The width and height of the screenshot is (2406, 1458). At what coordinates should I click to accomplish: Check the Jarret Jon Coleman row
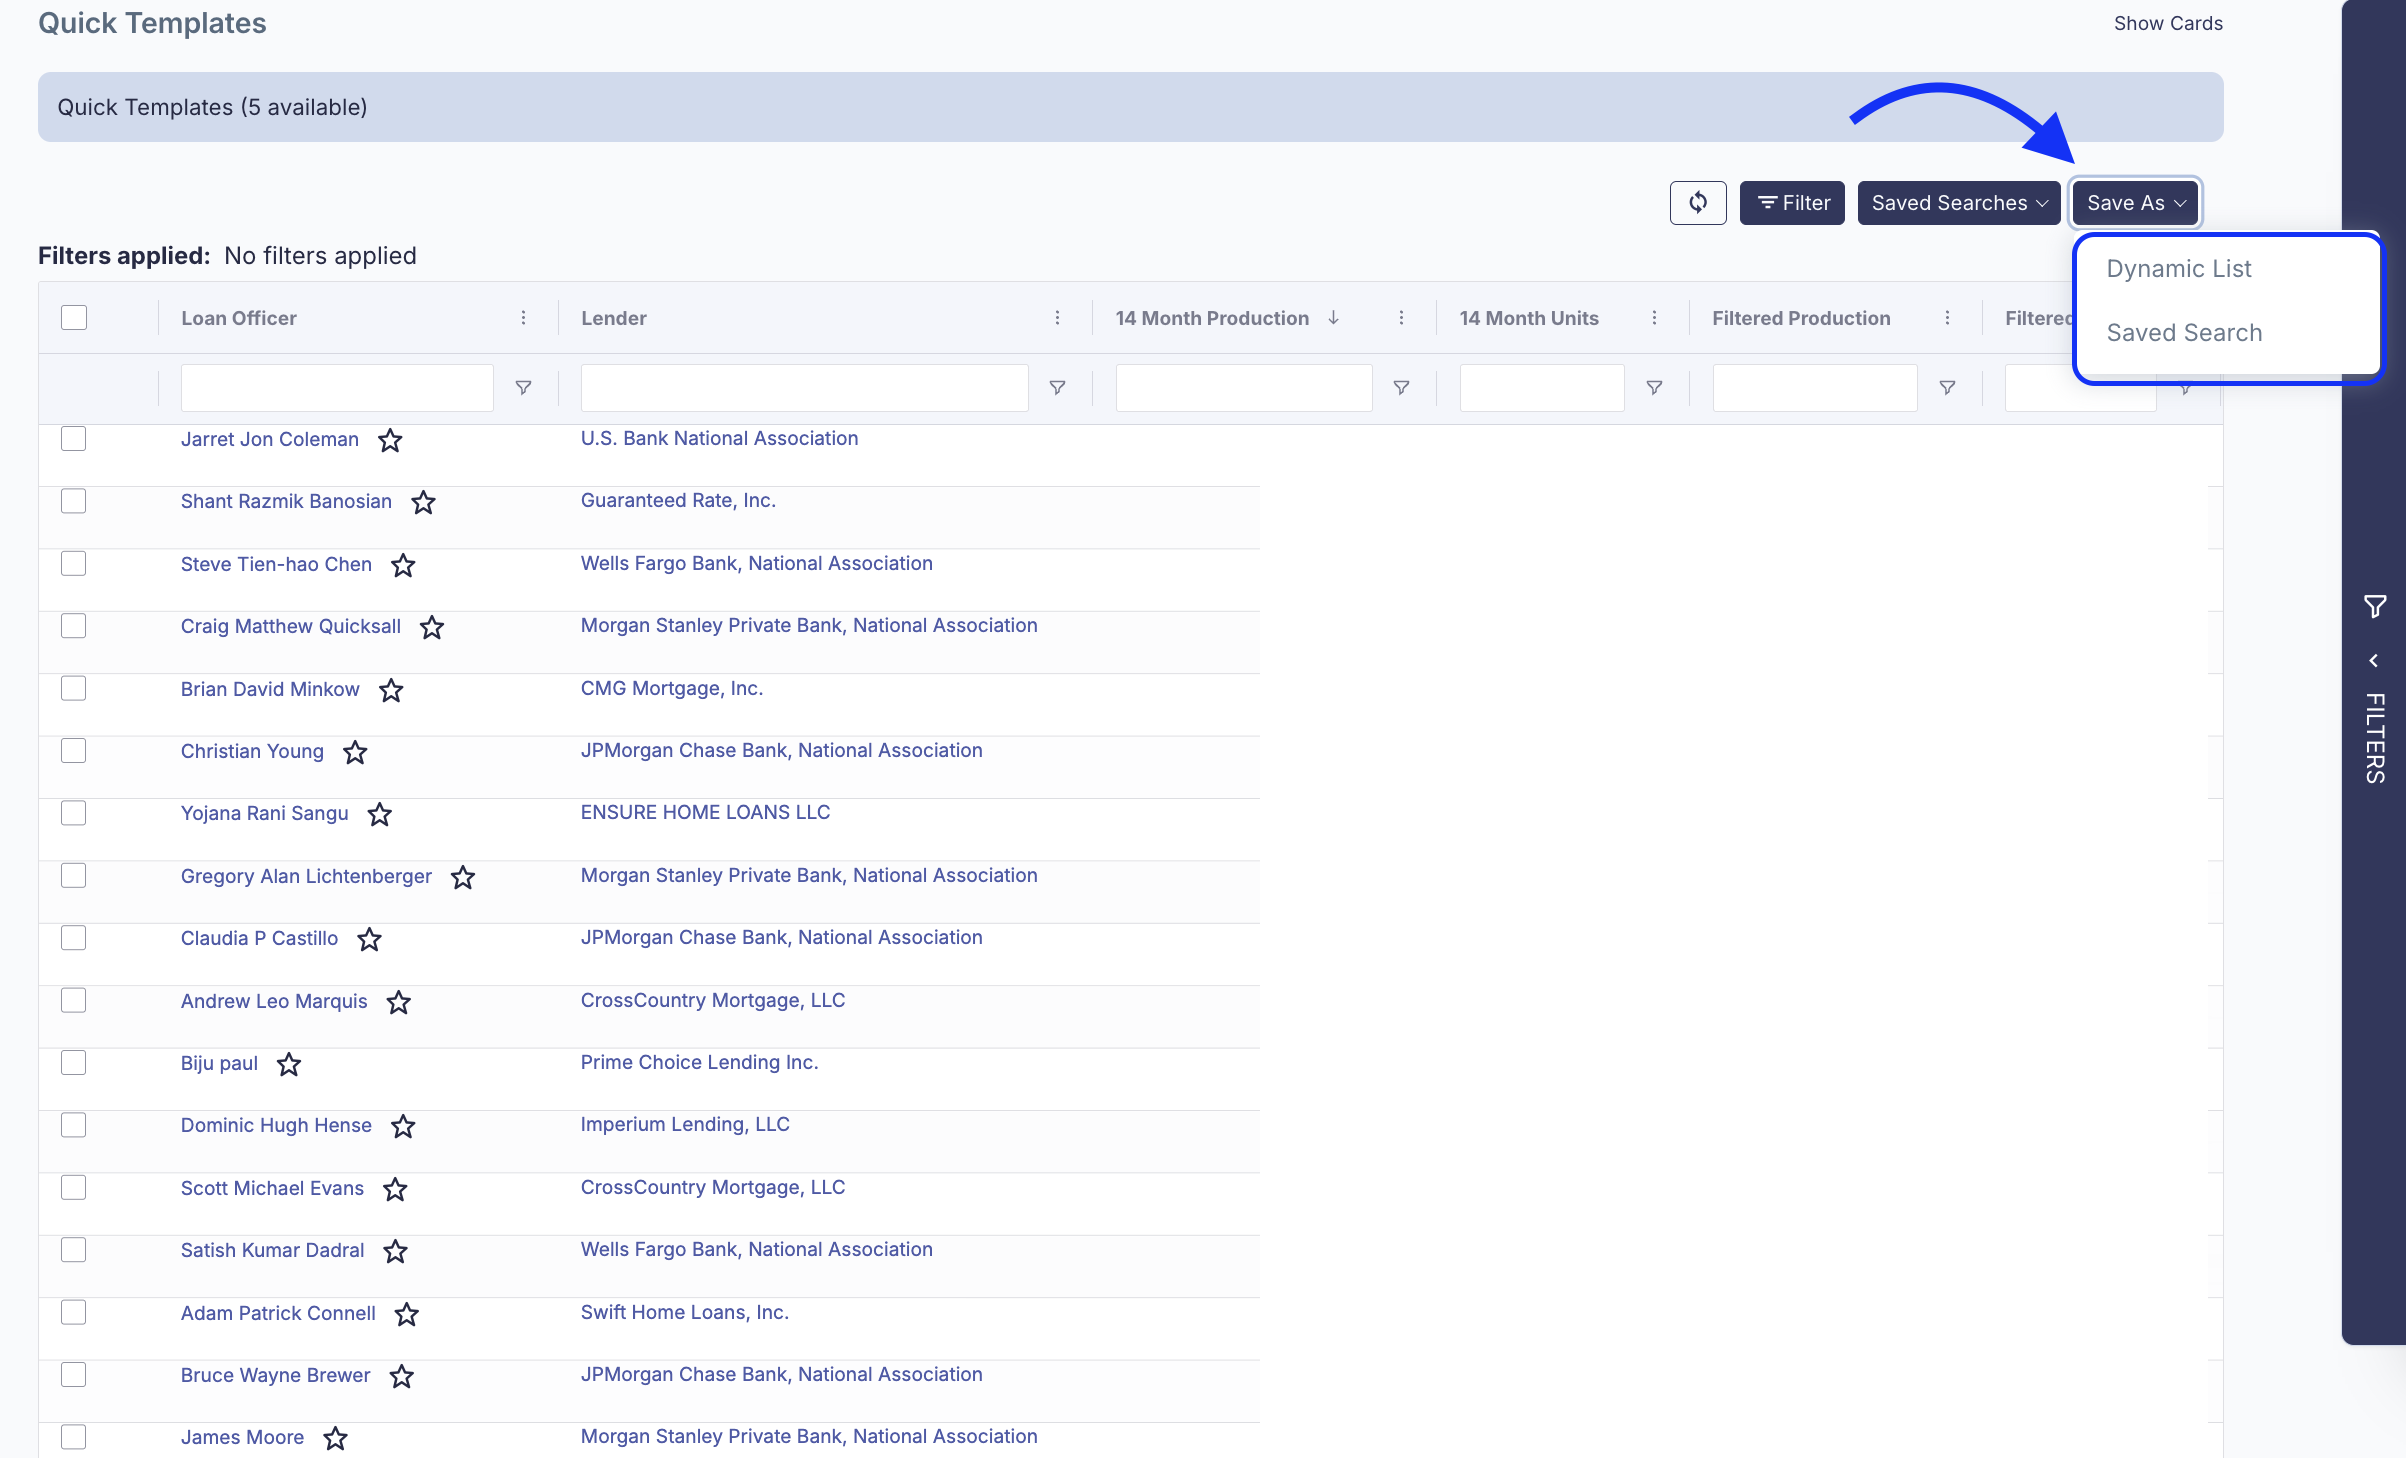[74, 439]
